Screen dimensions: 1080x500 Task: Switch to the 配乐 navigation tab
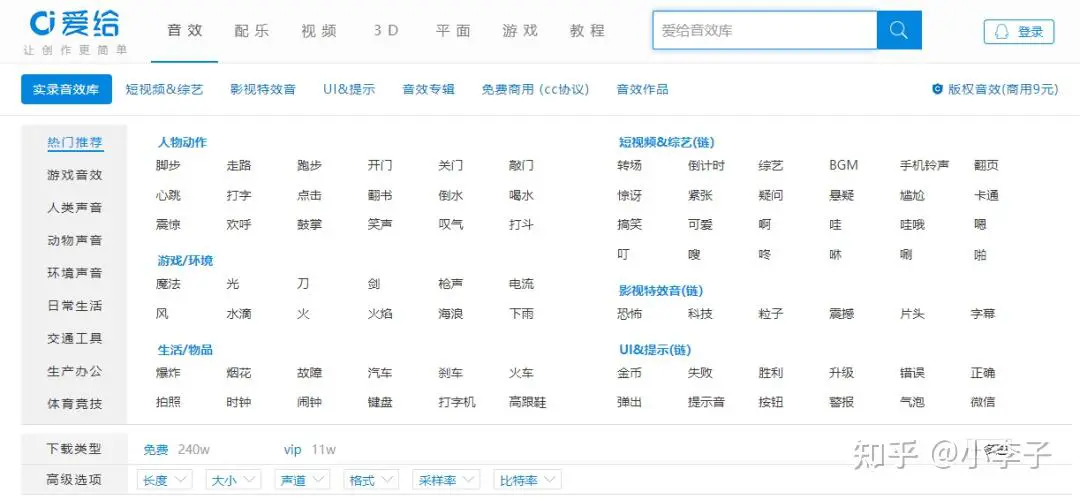pyautogui.click(x=252, y=31)
